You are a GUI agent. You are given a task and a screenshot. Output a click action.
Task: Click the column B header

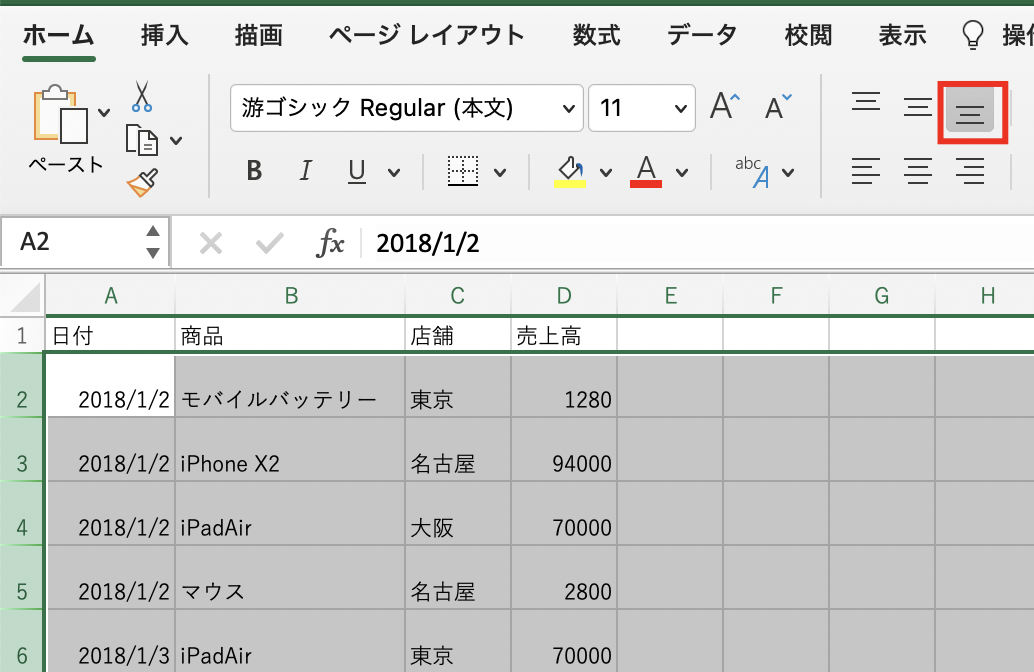pos(290,295)
